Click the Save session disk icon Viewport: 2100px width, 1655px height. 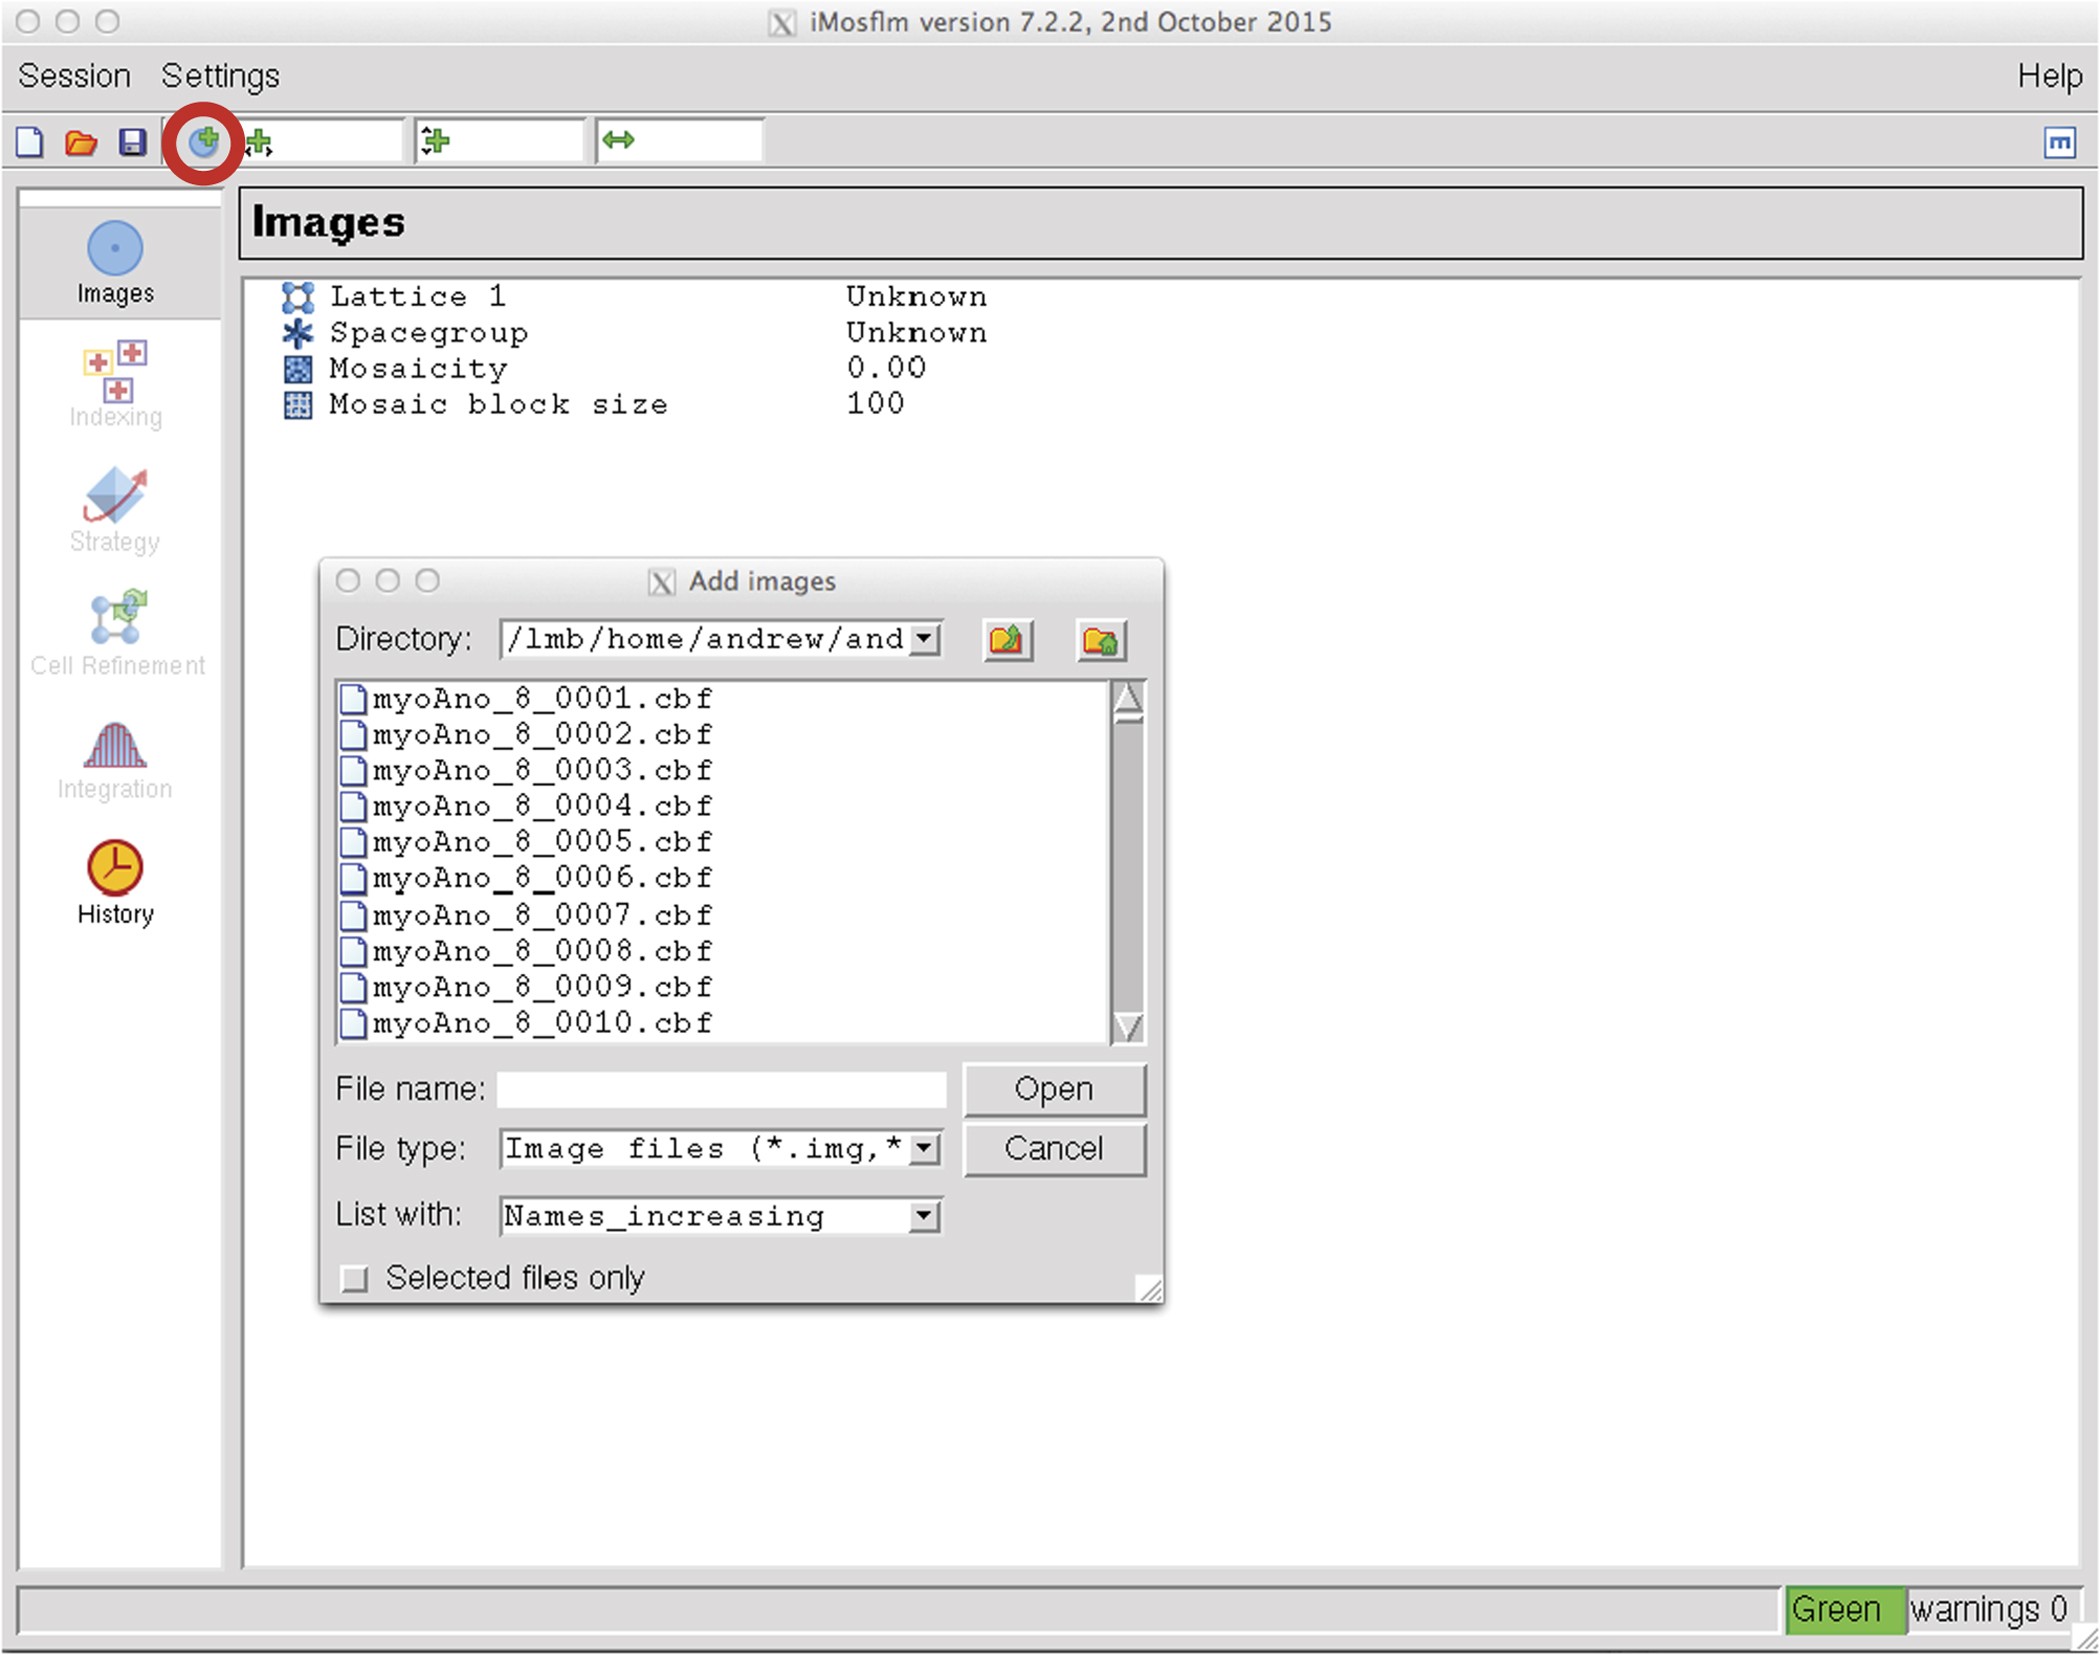(132, 142)
